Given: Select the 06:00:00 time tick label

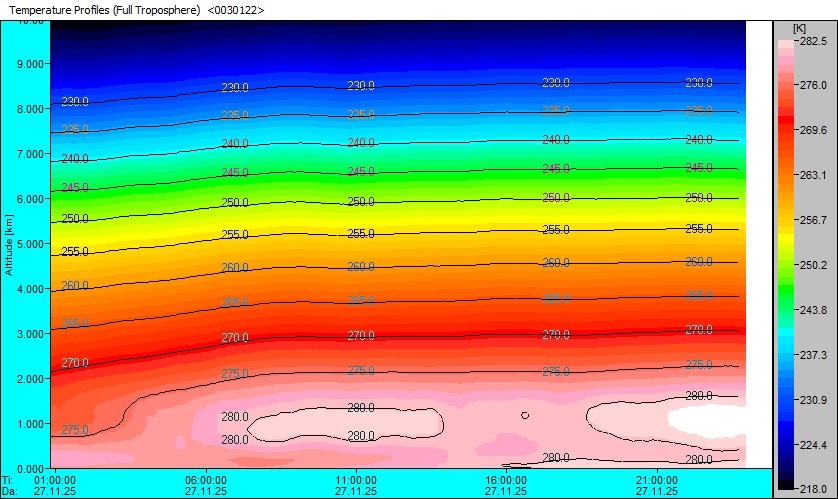Looking at the screenshot, I should click(x=206, y=479).
